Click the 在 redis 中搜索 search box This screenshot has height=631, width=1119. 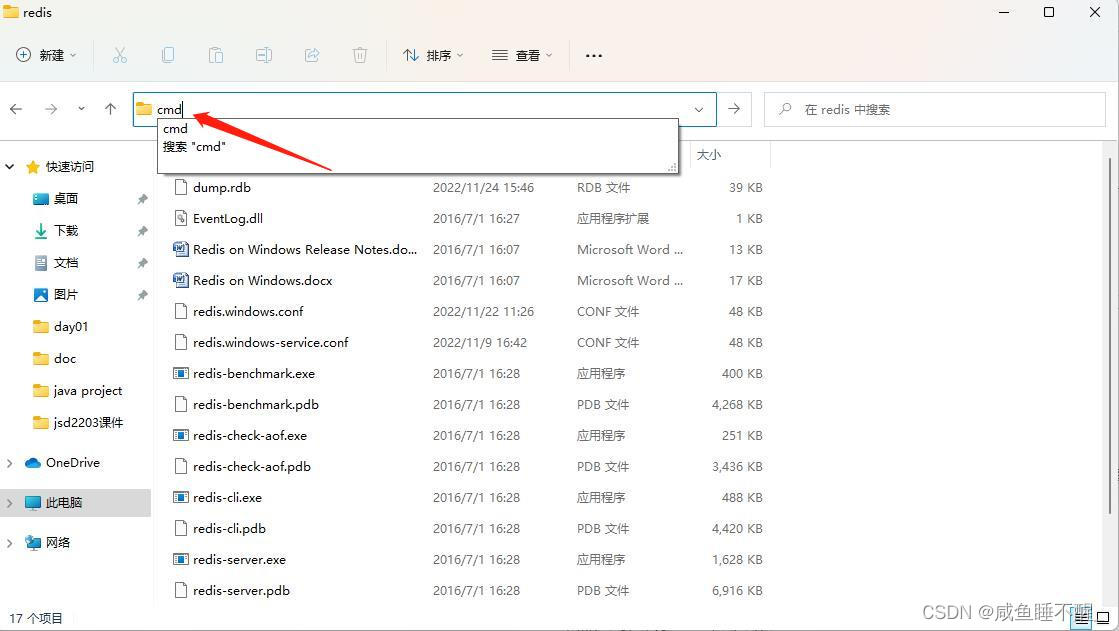(934, 109)
